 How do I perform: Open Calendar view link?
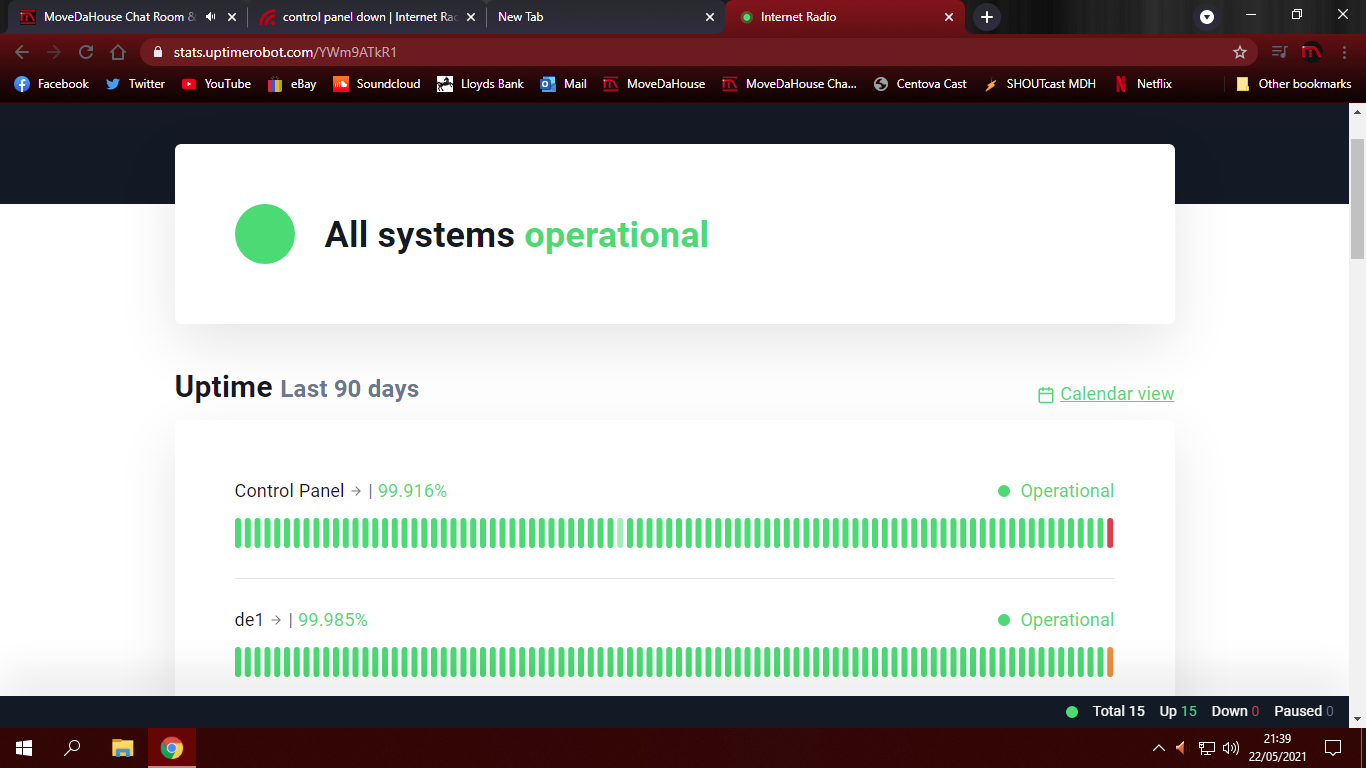click(1116, 394)
